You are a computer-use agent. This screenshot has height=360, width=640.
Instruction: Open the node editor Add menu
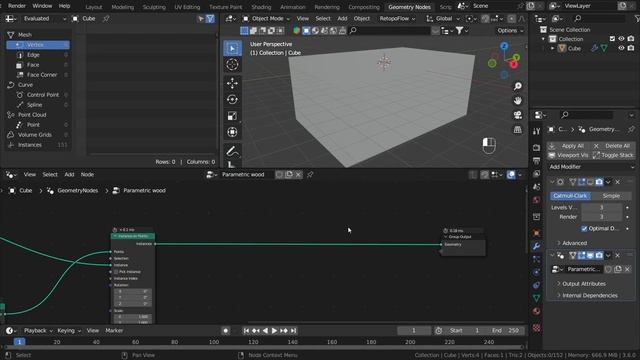coord(69,175)
